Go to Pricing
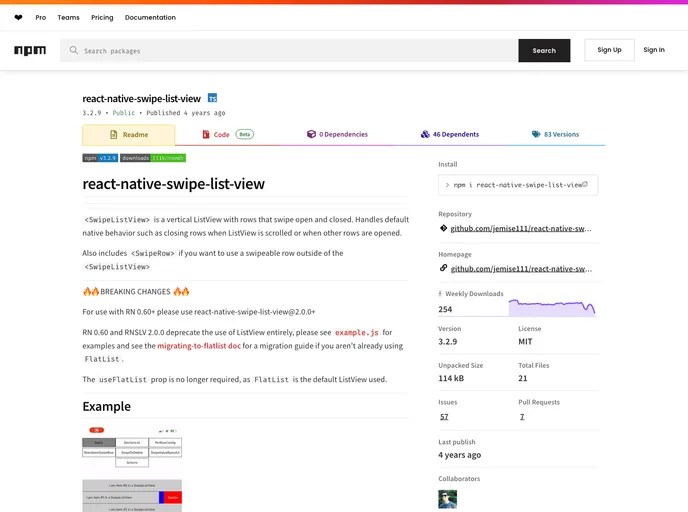The width and height of the screenshot is (688, 512). tap(102, 18)
